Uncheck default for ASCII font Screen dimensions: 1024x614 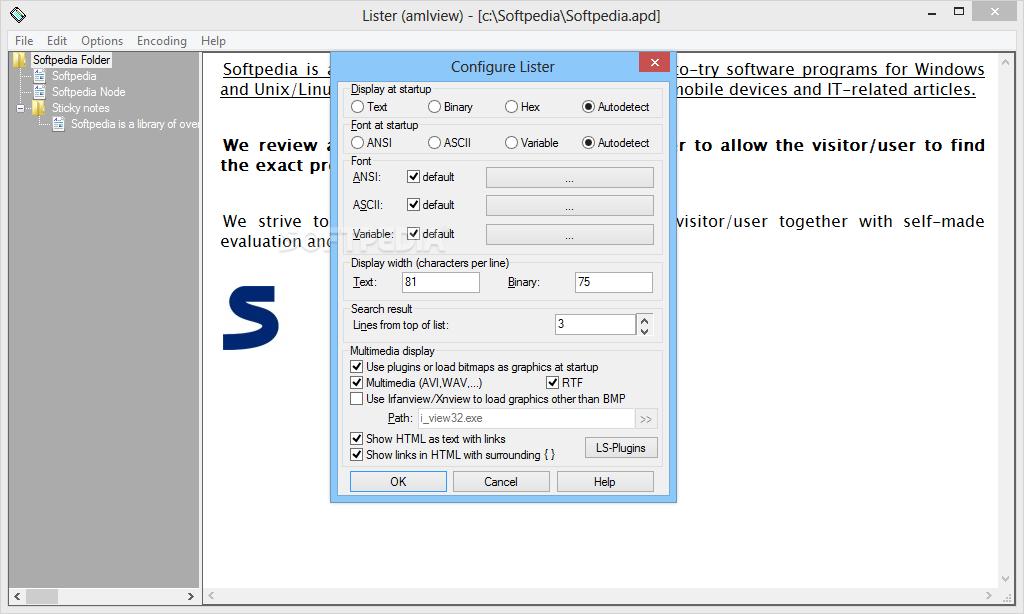(x=413, y=204)
